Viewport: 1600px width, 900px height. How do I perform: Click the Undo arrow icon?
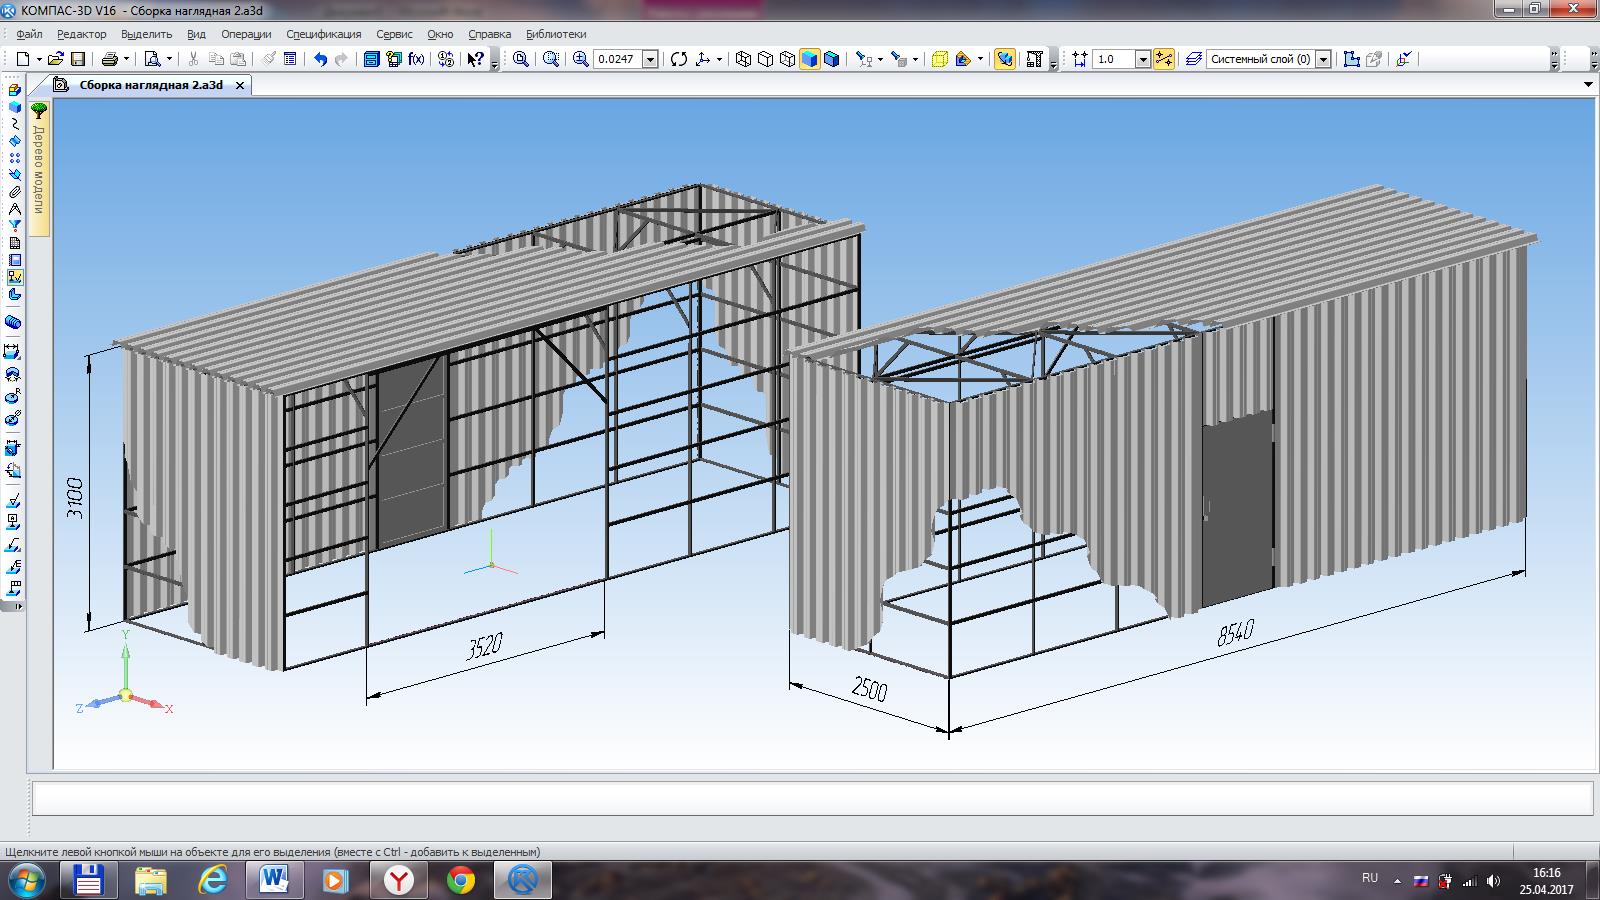[x=320, y=59]
